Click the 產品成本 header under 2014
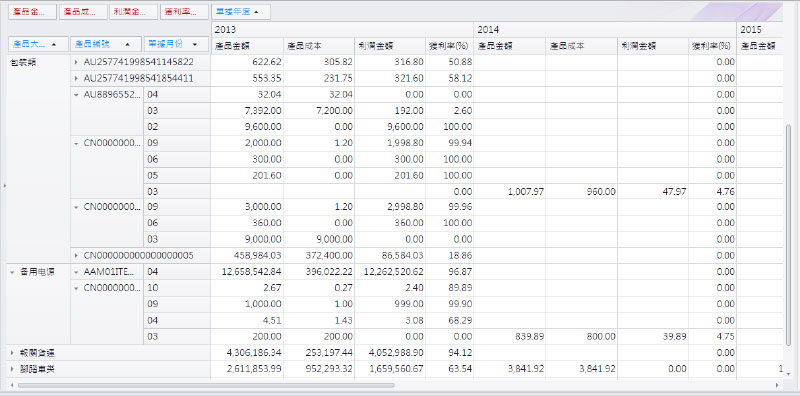Viewport: 800px width, 396px height. tap(582, 46)
